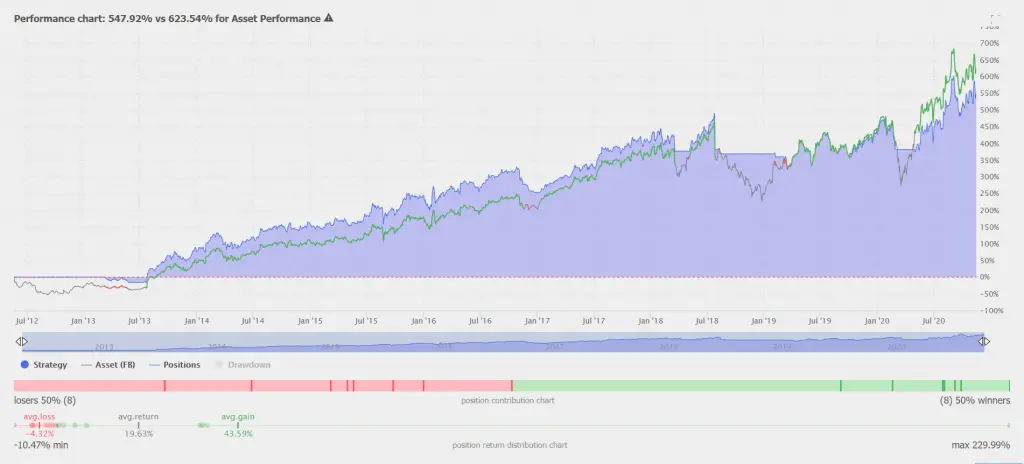Enable the greyed-out Drawdown legend item
The height and width of the screenshot is (464, 1024).
point(243,365)
